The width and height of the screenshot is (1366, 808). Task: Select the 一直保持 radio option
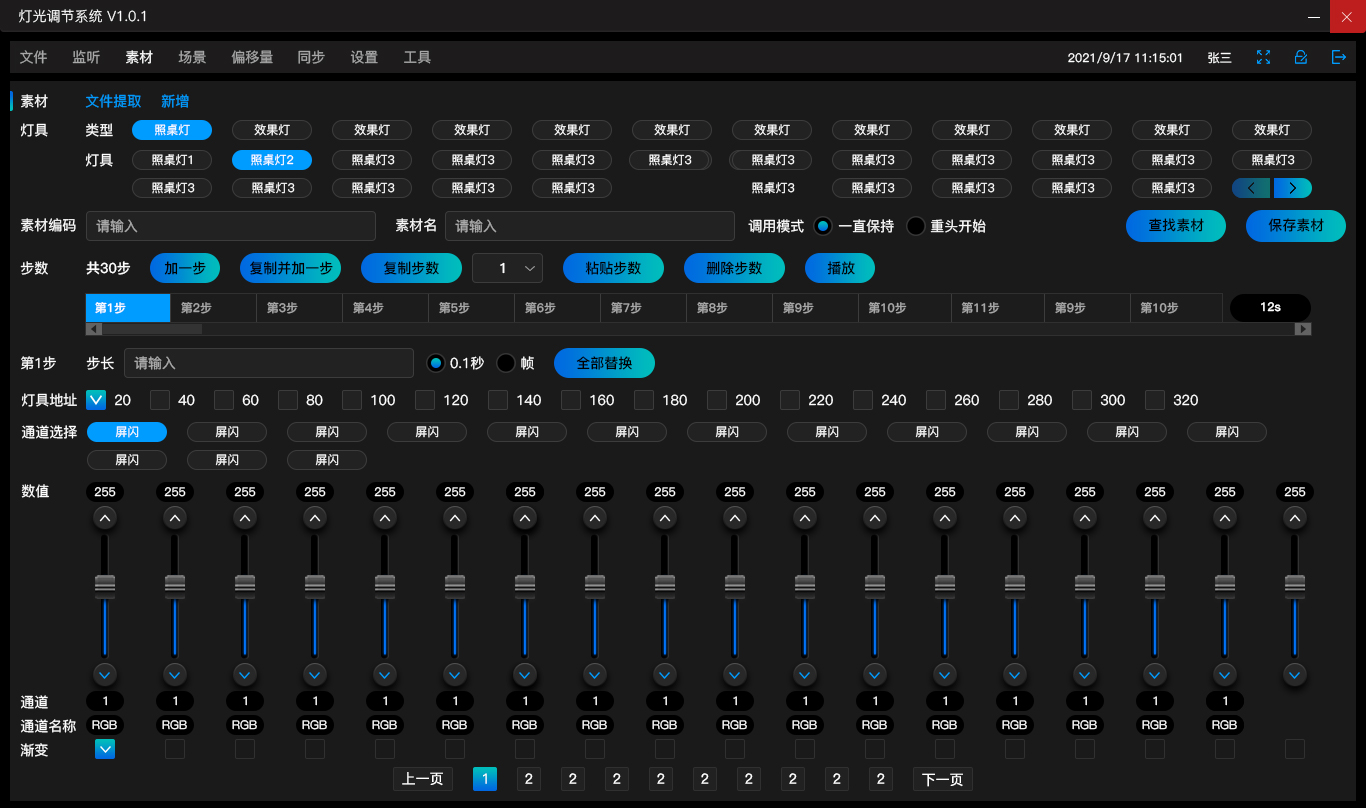click(x=823, y=226)
